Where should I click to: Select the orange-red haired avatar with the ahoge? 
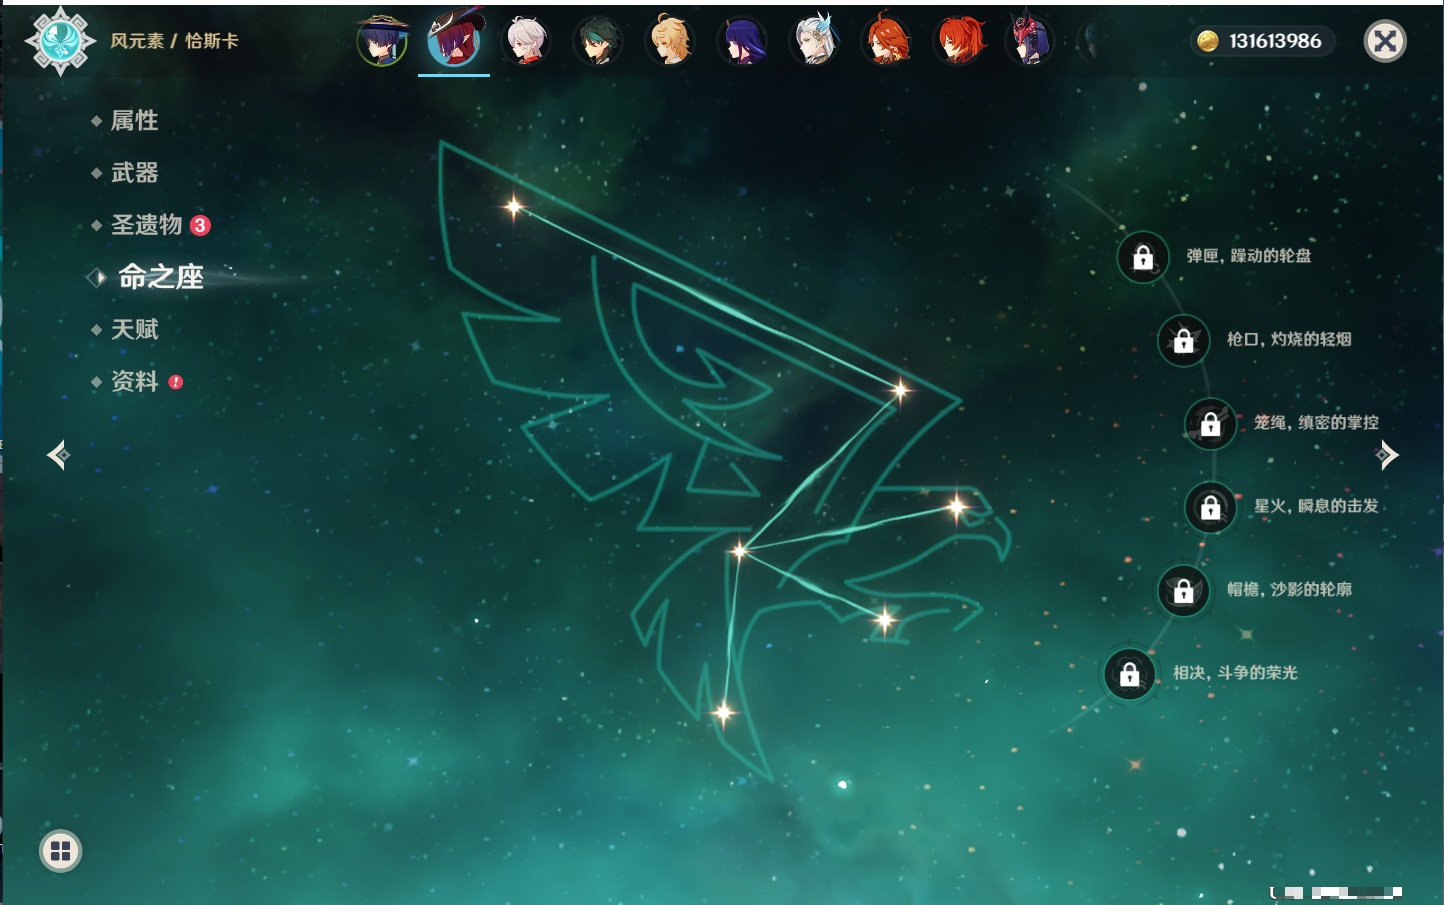[x=887, y=41]
